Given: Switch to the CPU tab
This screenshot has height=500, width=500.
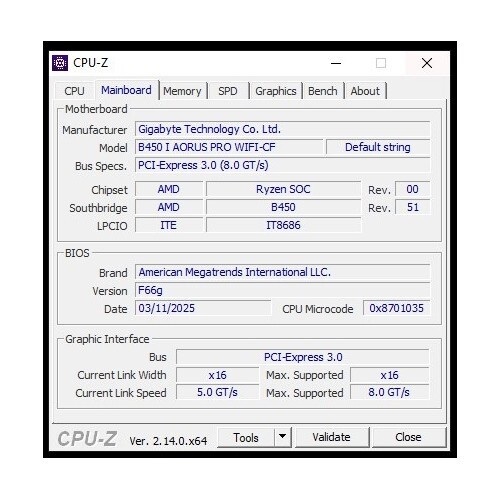Looking at the screenshot, I should pyautogui.click(x=74, y=91).
